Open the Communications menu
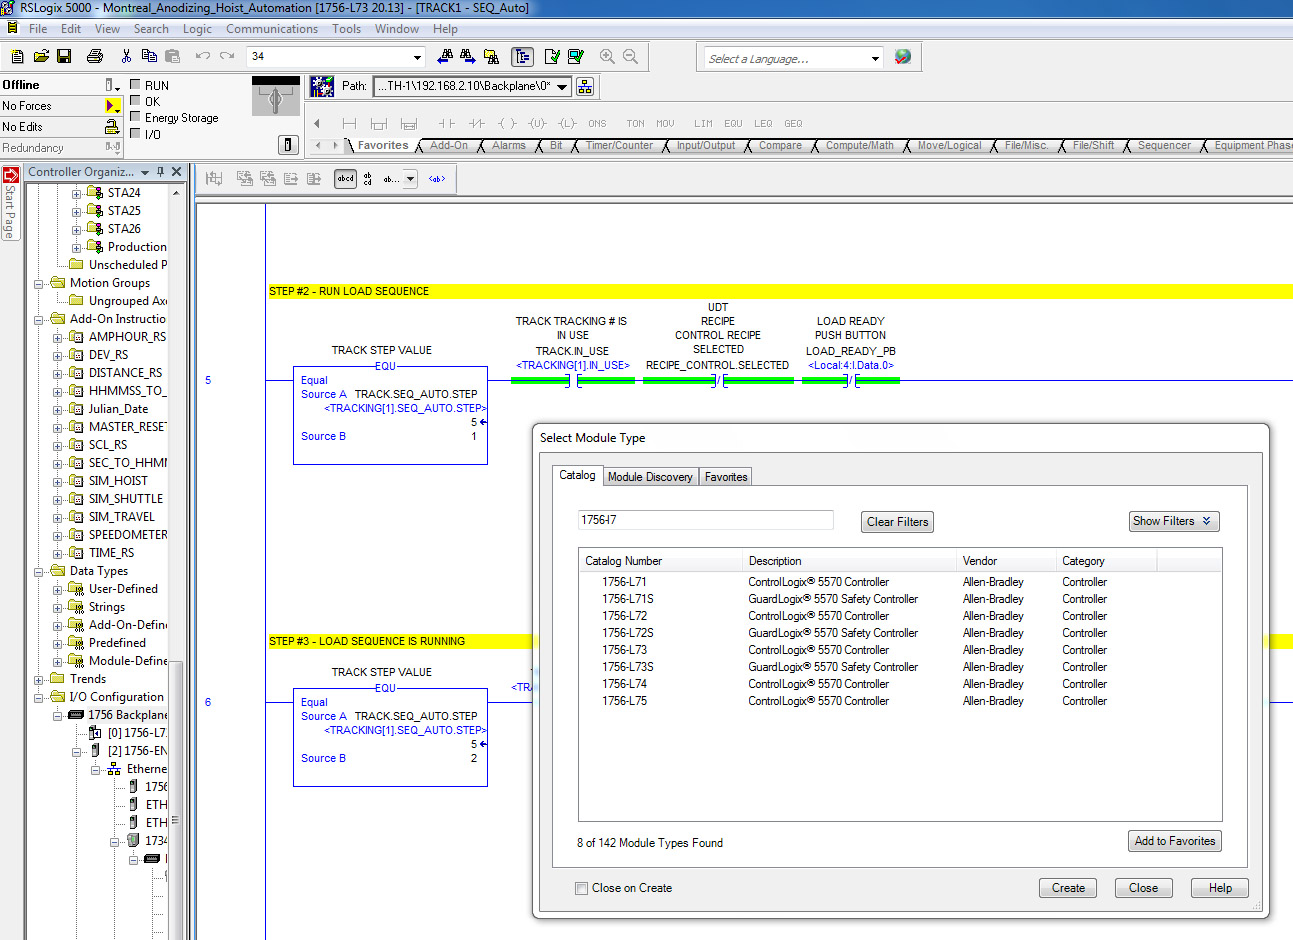This screenshot has width=1293, height=940. 271,29
